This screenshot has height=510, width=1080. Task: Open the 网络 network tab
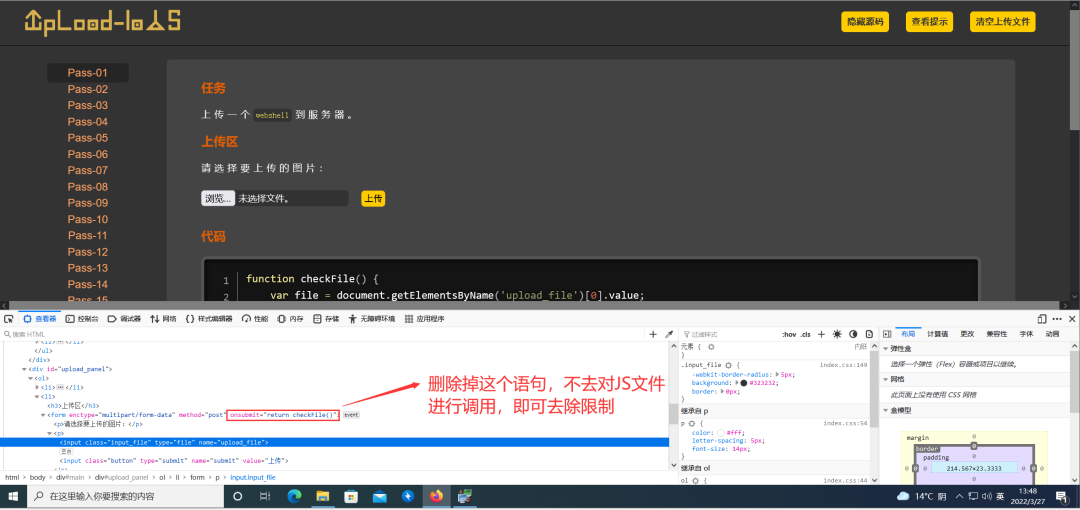162,319
